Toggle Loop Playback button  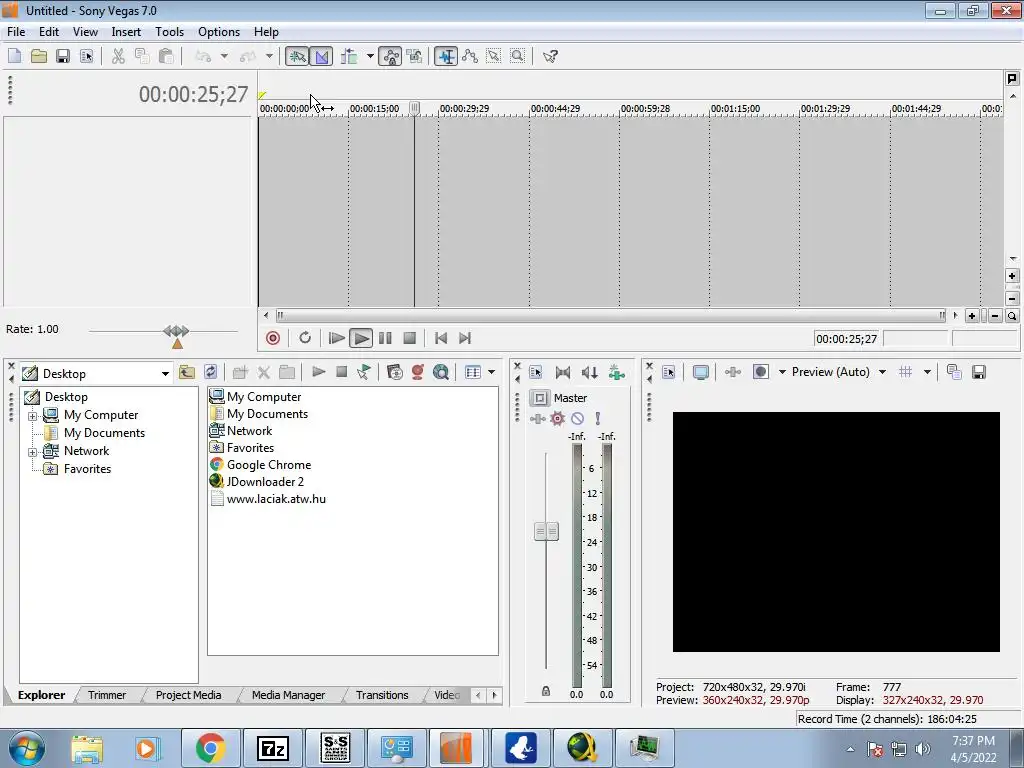[305, 338]
